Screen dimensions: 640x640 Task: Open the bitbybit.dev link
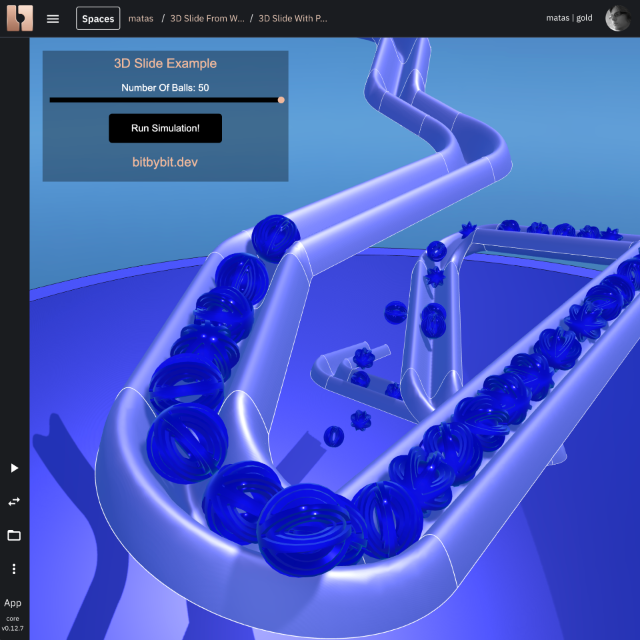point(165,162)
